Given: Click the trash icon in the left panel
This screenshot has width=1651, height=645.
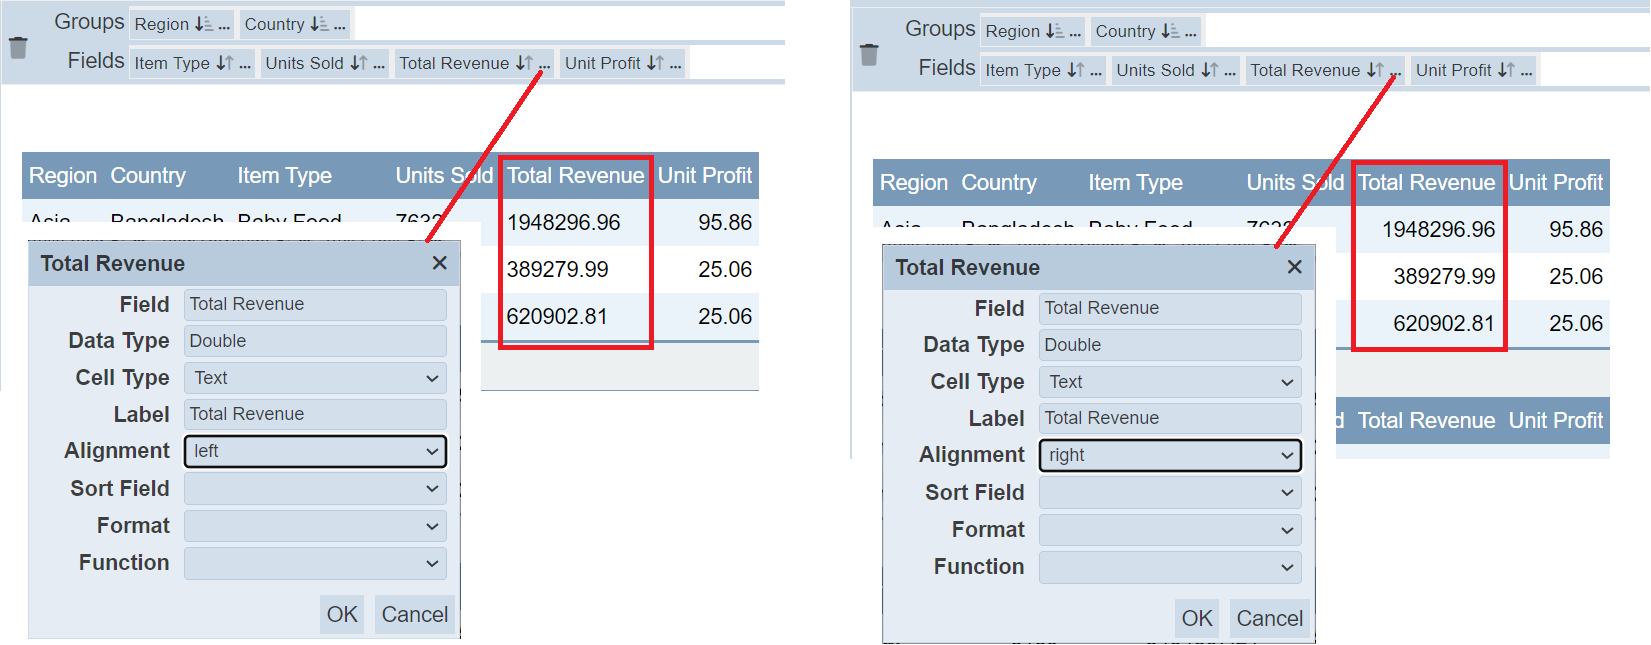Looking at the screenshot, I should (x=18, y=47).
